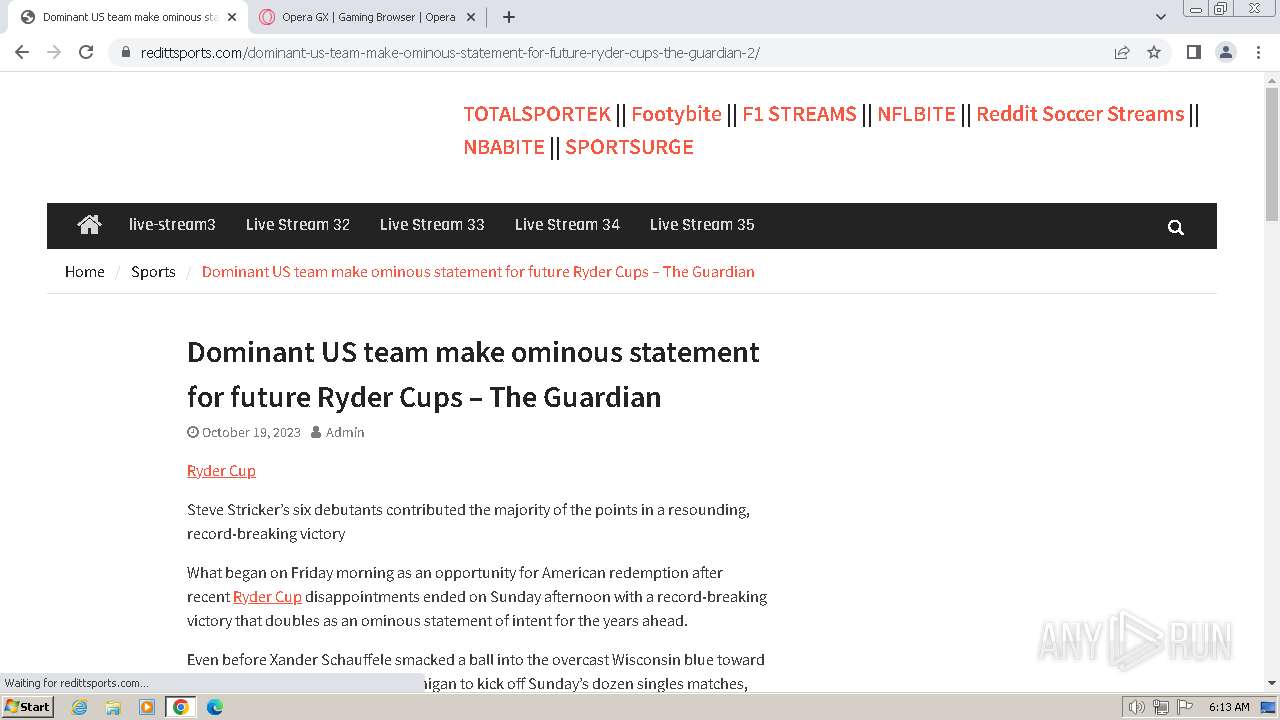This screenshot has height=720, width=1280.
Task: Open the Windows Start button
Action: (x=27, y=707)
